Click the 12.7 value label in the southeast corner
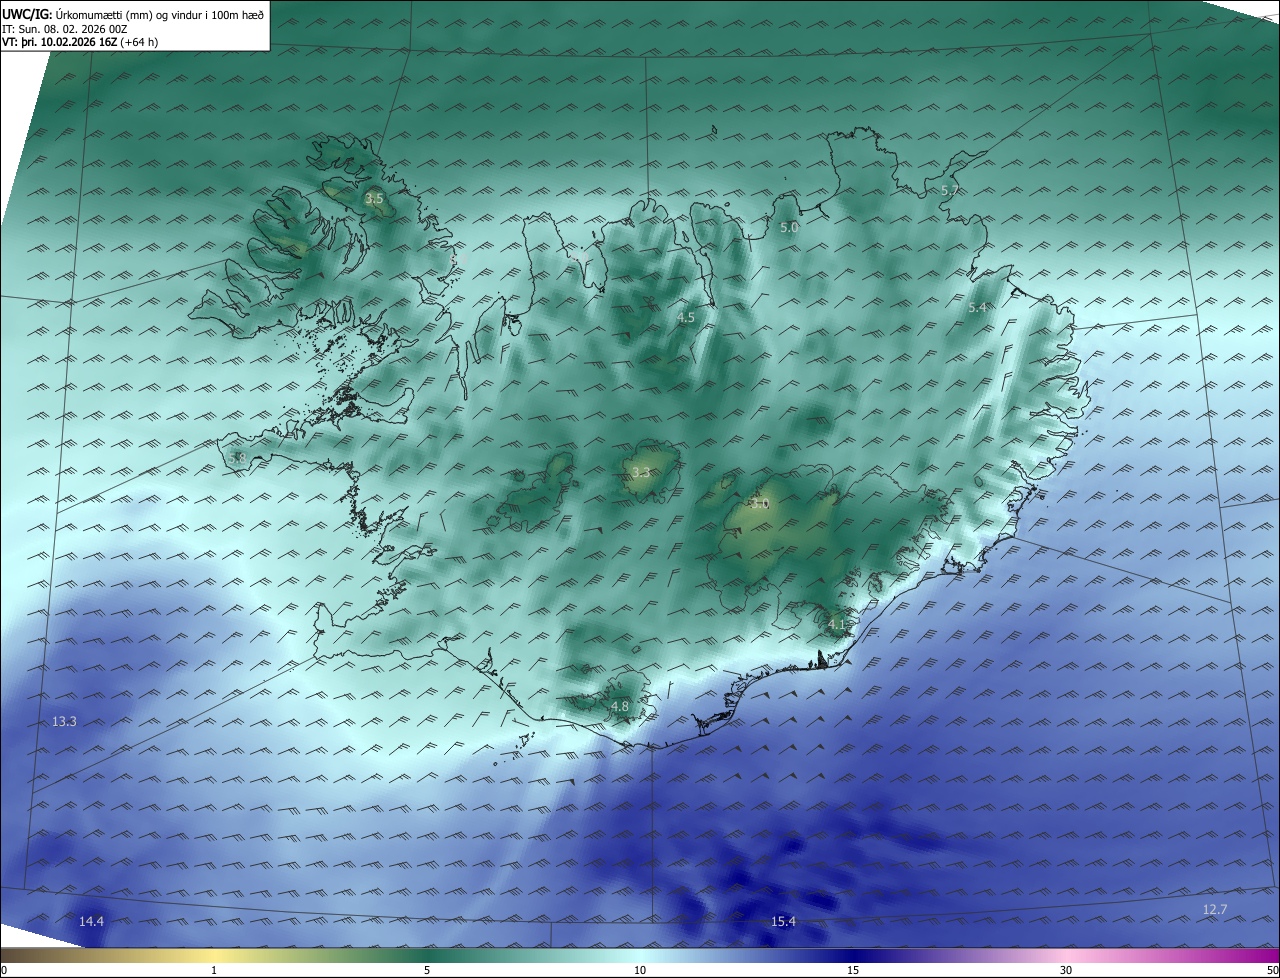 (1214, 909)
